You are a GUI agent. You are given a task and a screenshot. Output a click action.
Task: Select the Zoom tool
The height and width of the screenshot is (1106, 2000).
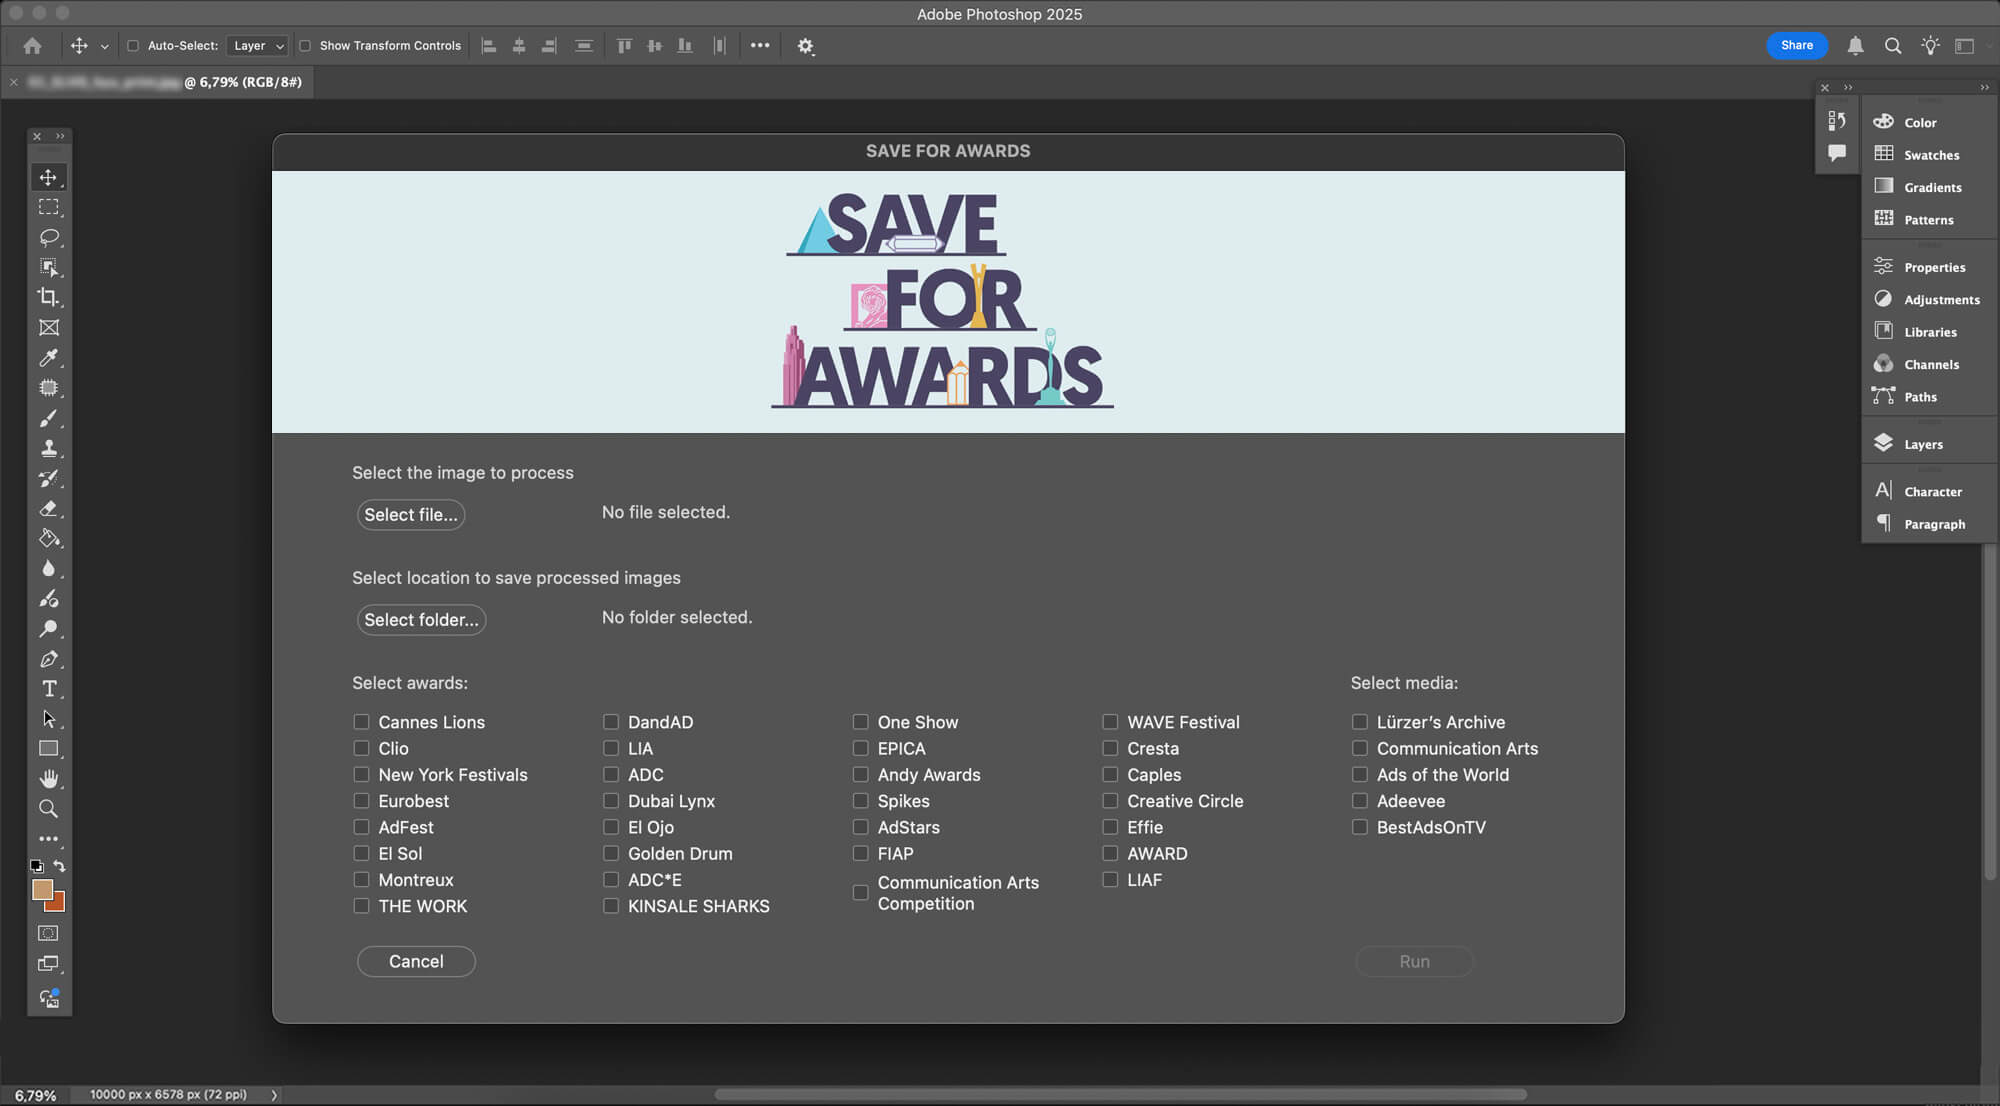[x=48, y=809]
